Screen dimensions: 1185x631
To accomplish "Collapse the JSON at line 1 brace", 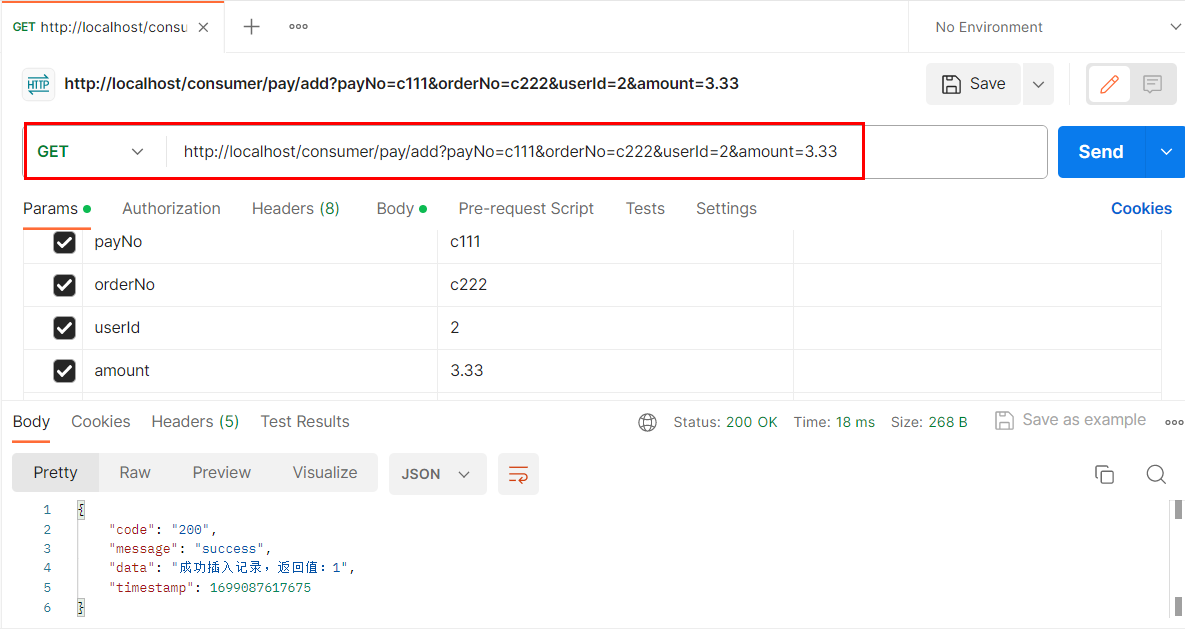I will tap(81, 510).
